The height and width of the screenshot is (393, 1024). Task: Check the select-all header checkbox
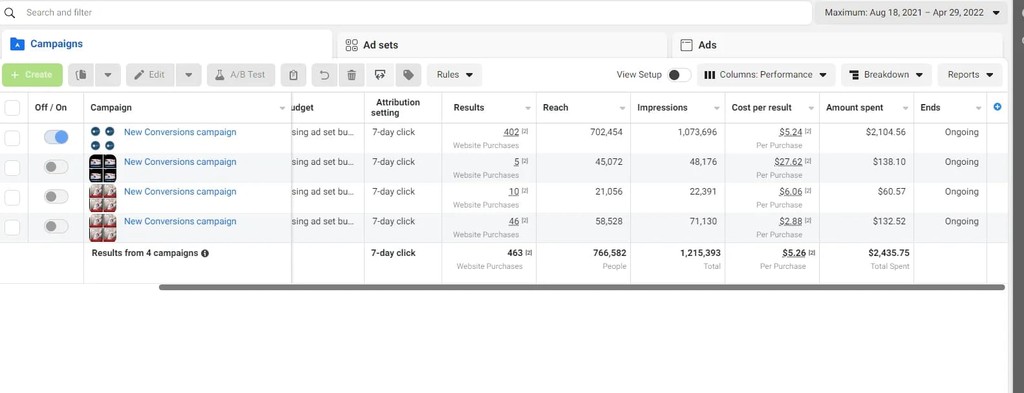[x=12, y=108]
